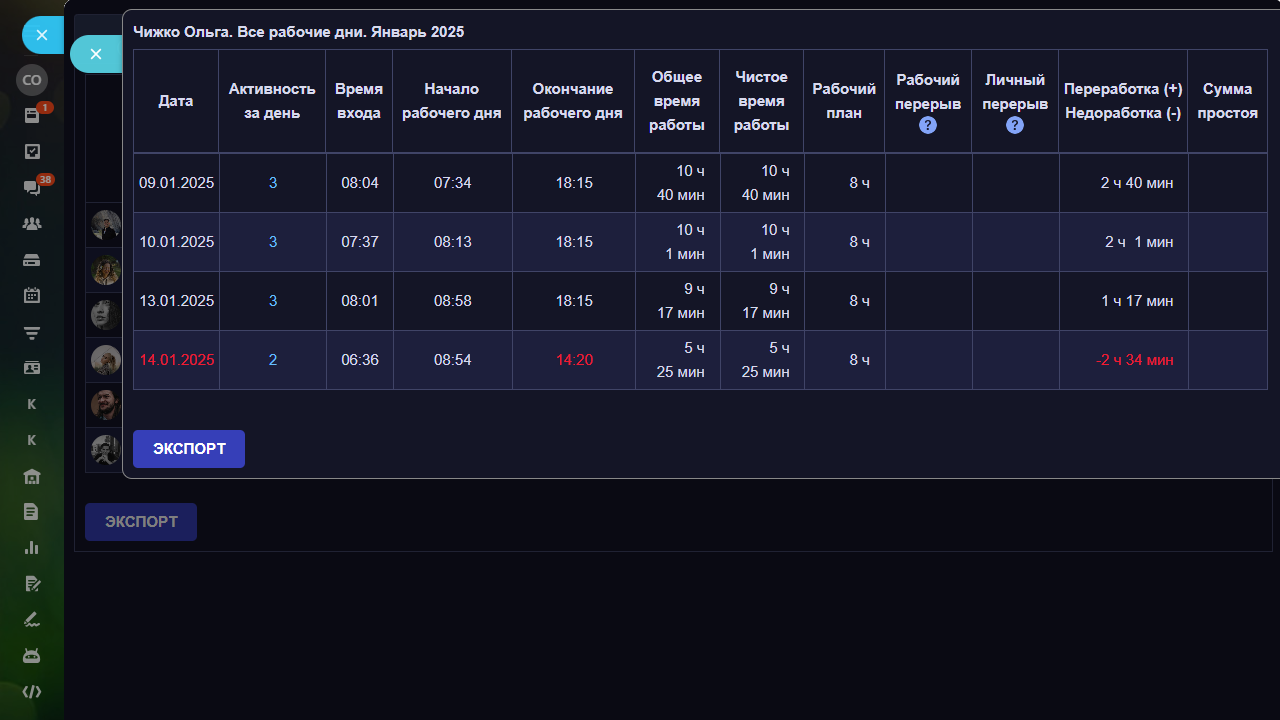The width and height of the screenshot is (1280, 720).
Task: Click the dimmed ЭКСПОРТ button behind the popup
Action: tap(141, 522)
